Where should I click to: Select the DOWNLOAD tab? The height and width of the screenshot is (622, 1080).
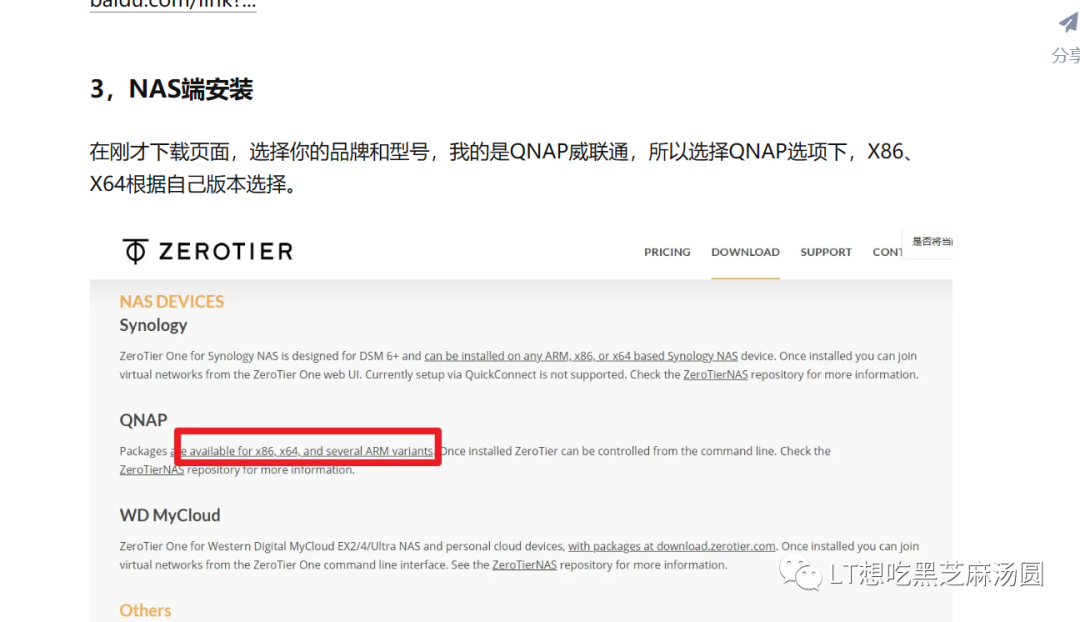745,252
